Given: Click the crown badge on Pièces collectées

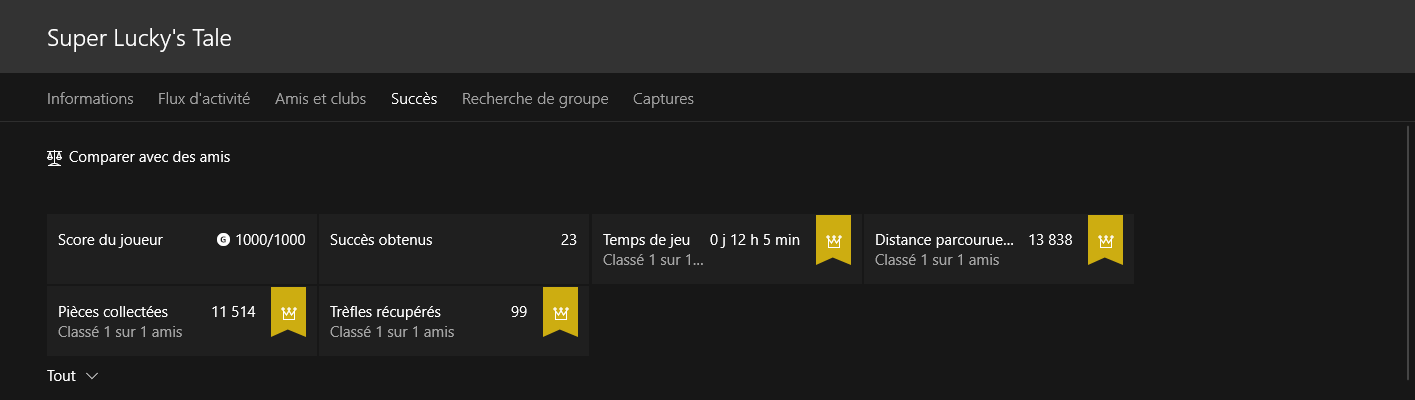Looking at the screenshot, I should pos(288,312).
